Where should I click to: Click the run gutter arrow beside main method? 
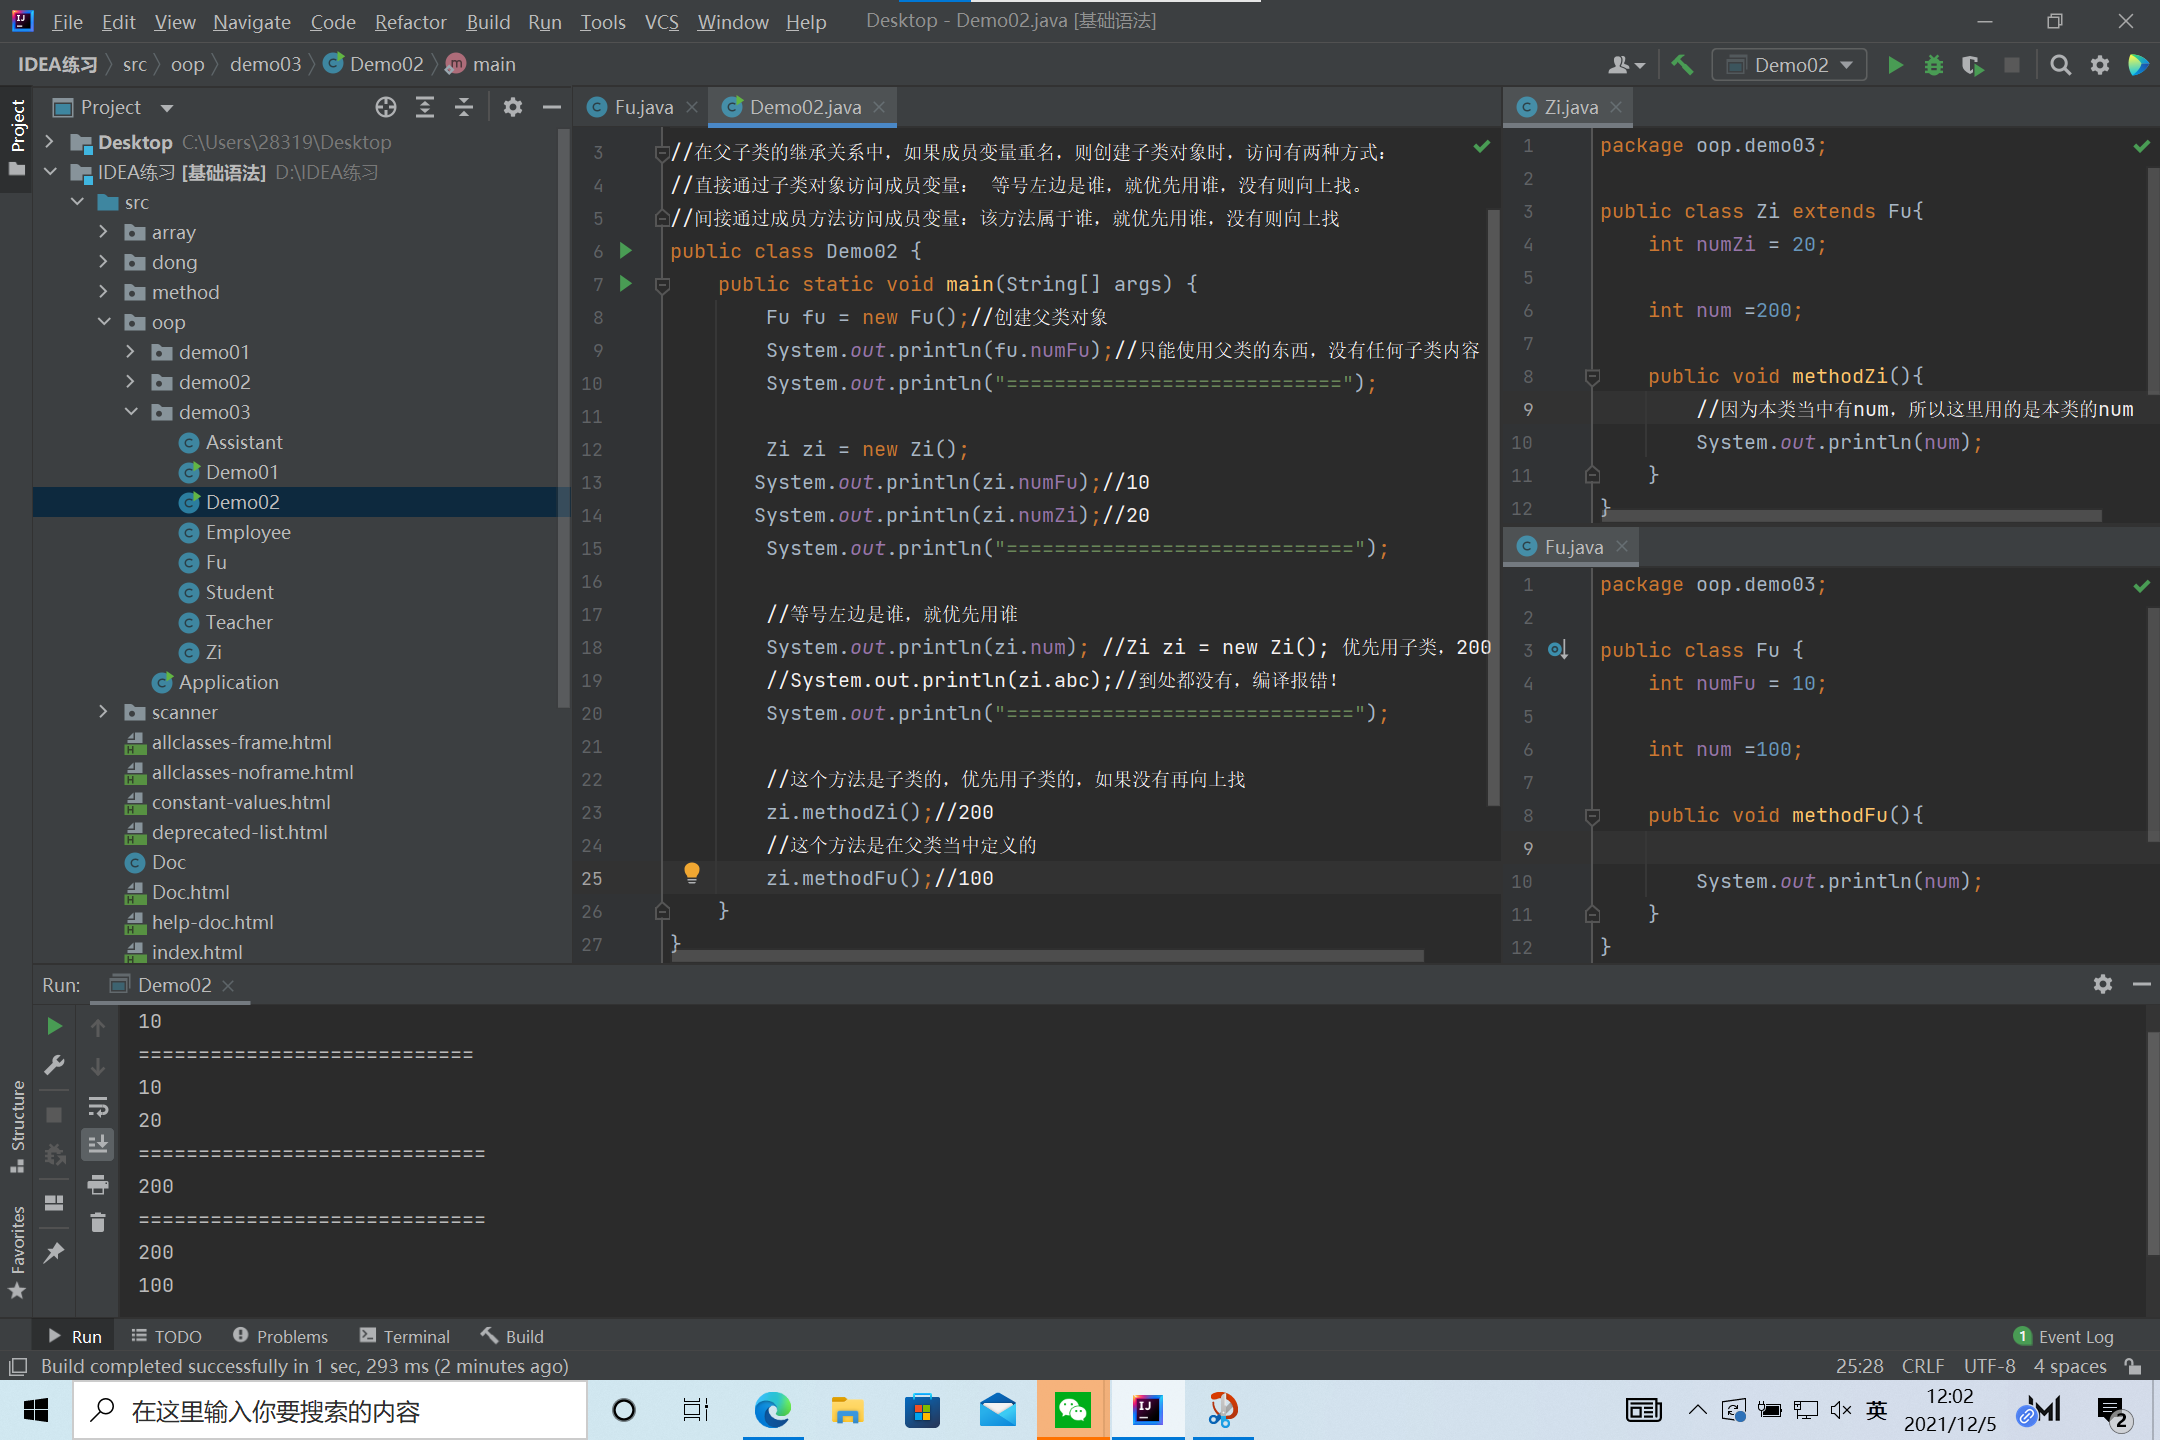[x=626, y=284]
